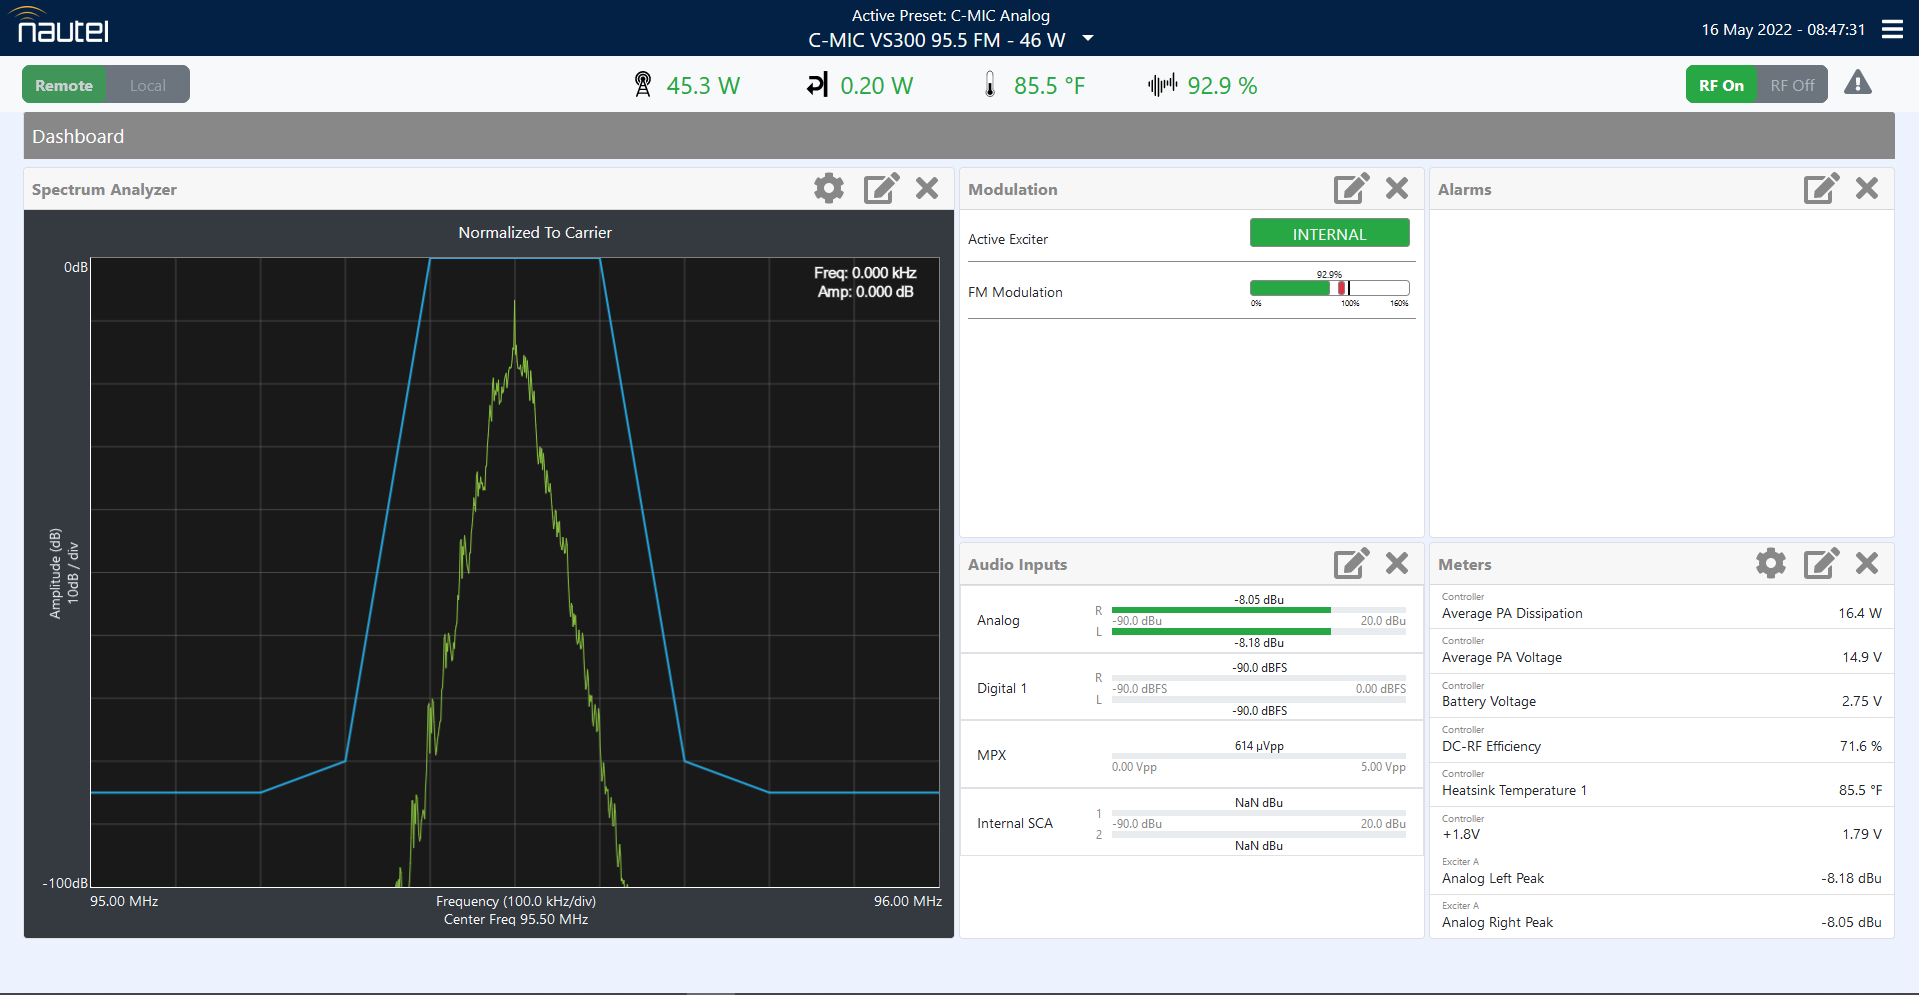Close the Audio Inputs panel
This screenshot has width=1919, height=995.
point(1397,563)
